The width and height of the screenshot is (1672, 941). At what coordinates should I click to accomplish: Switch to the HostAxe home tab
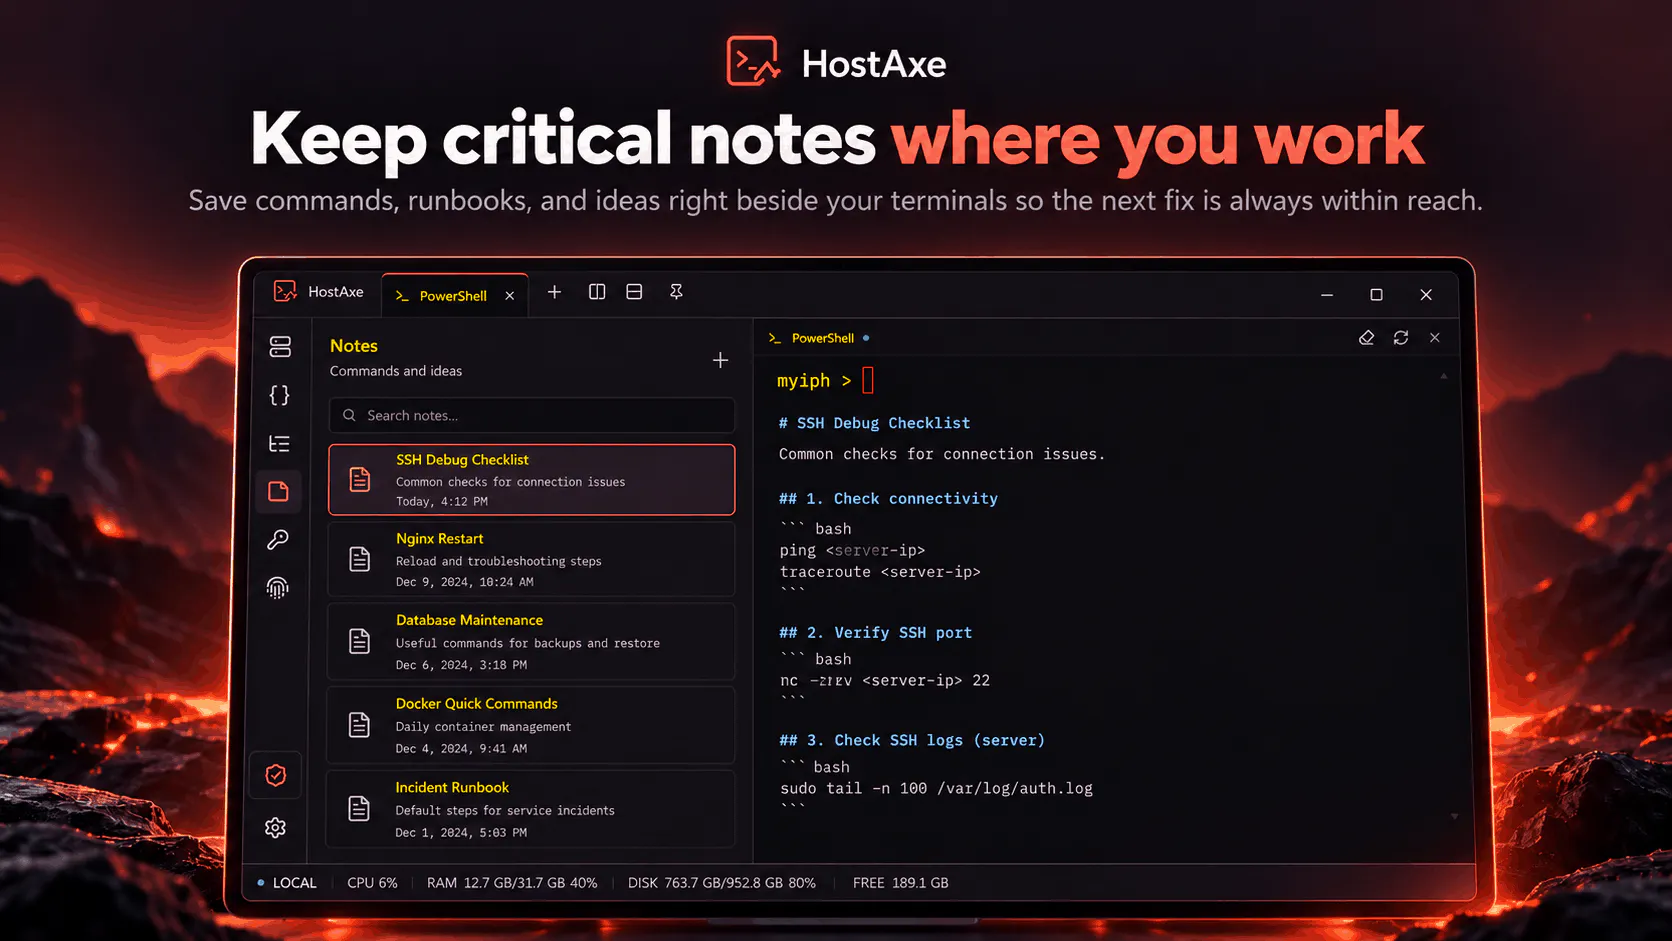tap(319, 292)
